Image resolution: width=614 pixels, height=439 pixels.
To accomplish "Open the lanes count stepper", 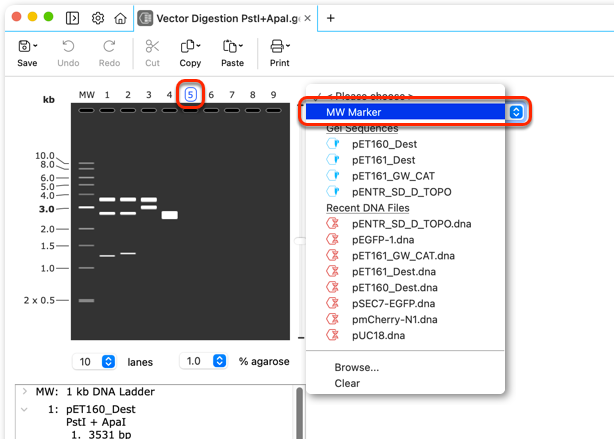I will [x=108, y=361].
